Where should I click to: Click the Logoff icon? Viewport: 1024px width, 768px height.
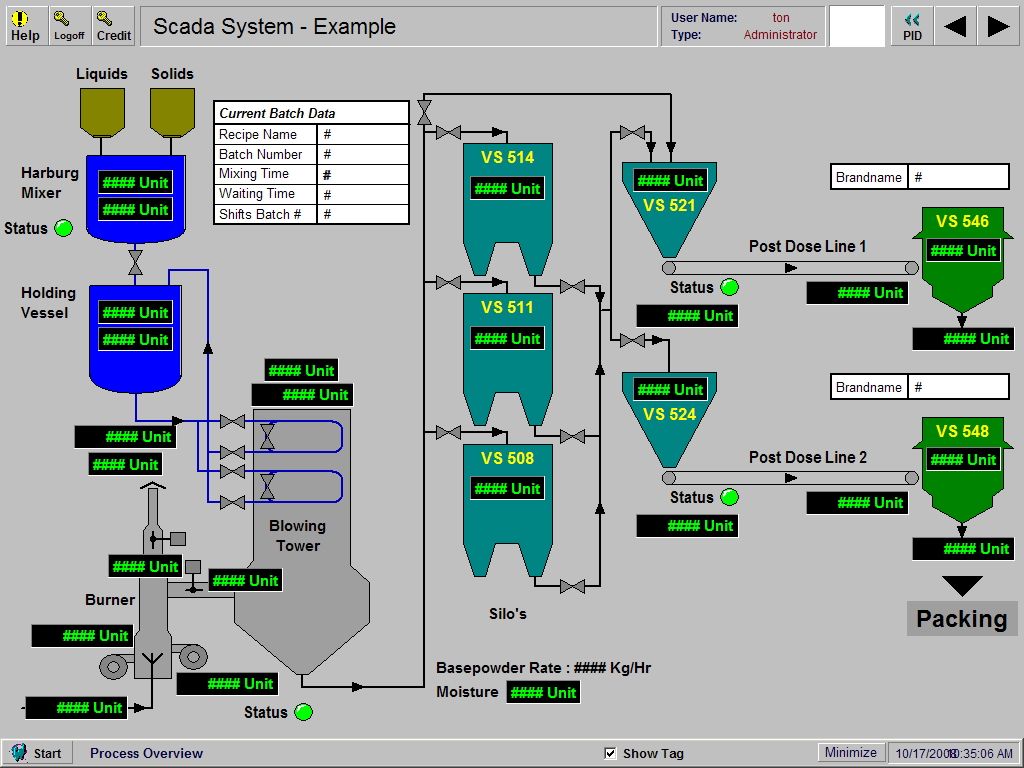pos(68,24)
